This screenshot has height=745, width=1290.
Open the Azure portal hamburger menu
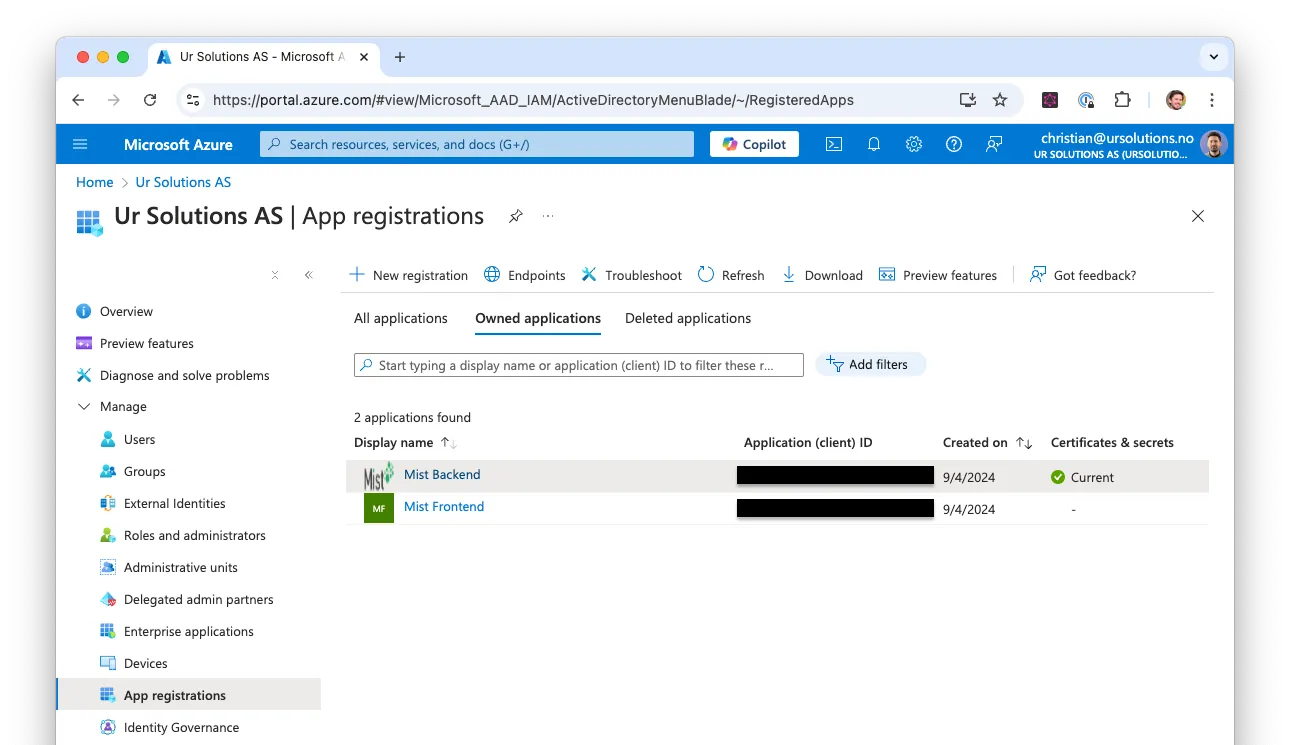coord(81,144)
